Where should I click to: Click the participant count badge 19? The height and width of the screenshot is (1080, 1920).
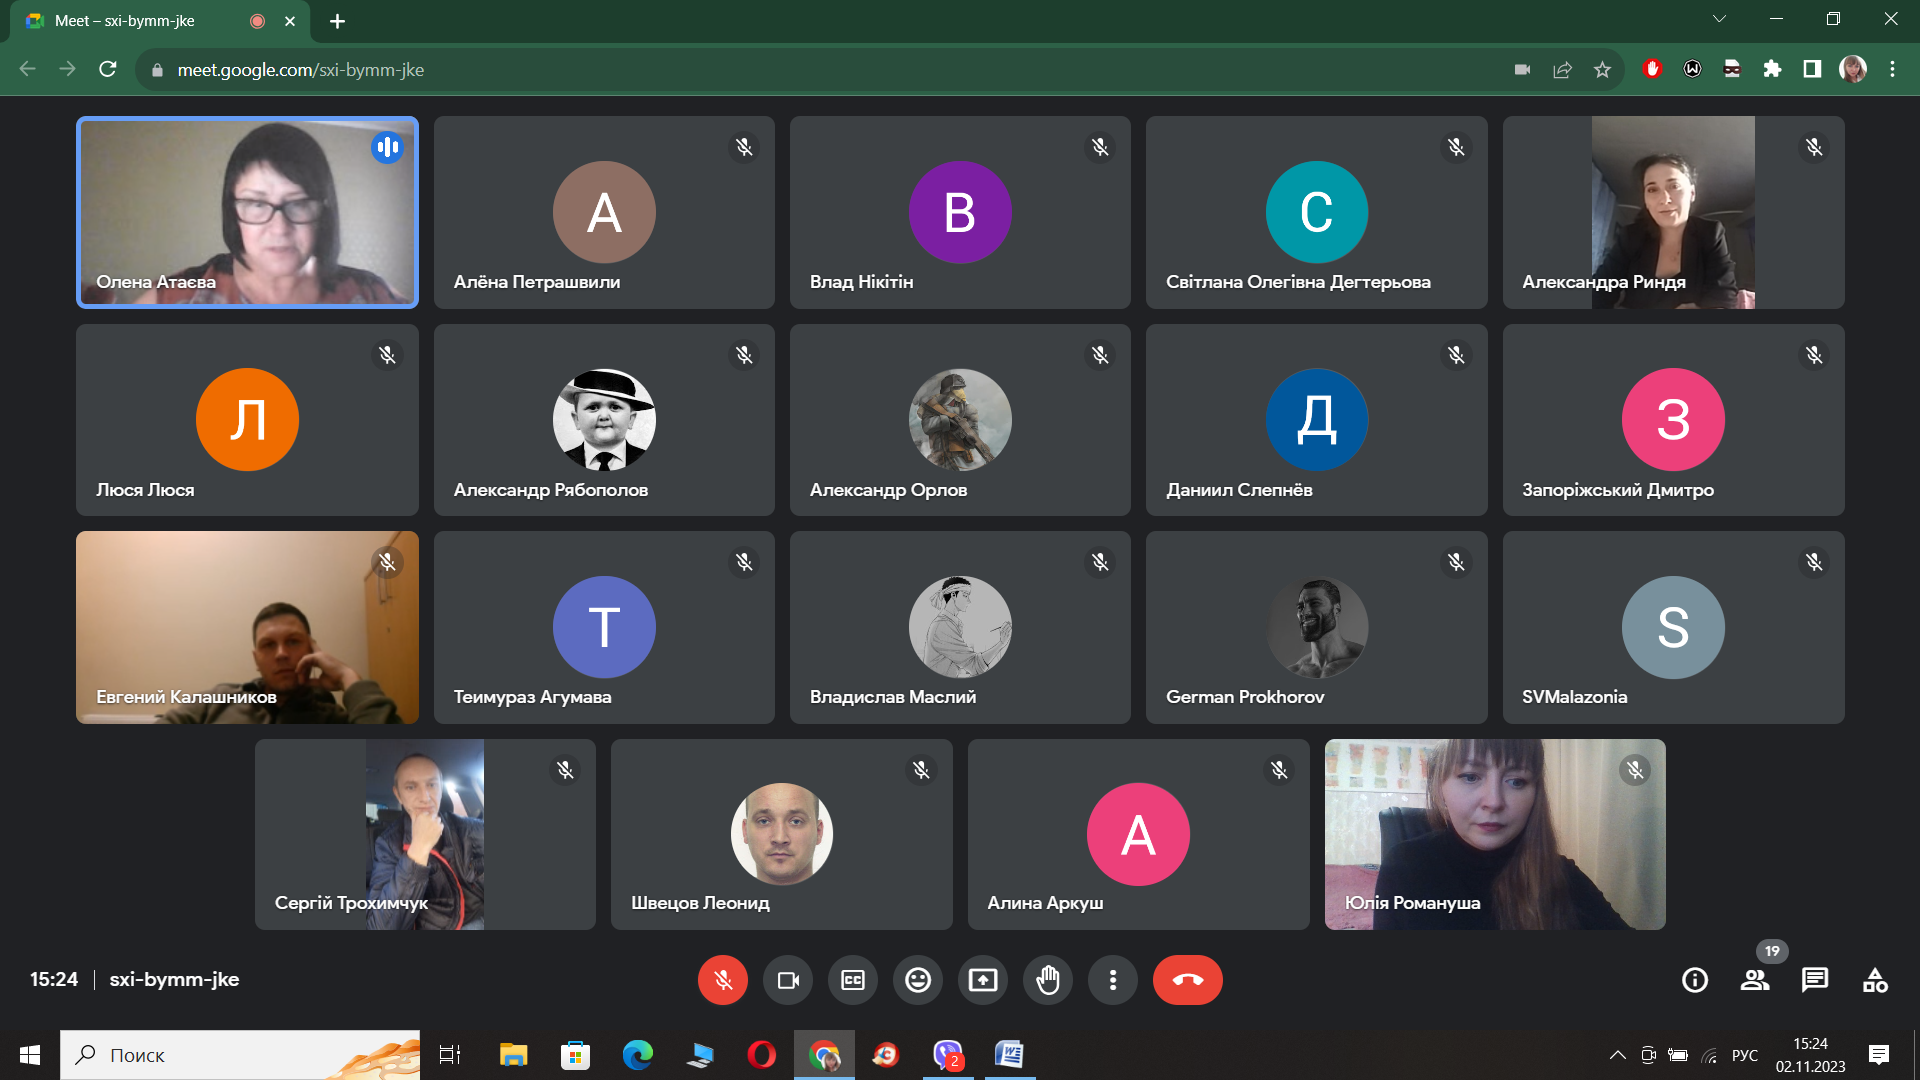(1772, 951)
